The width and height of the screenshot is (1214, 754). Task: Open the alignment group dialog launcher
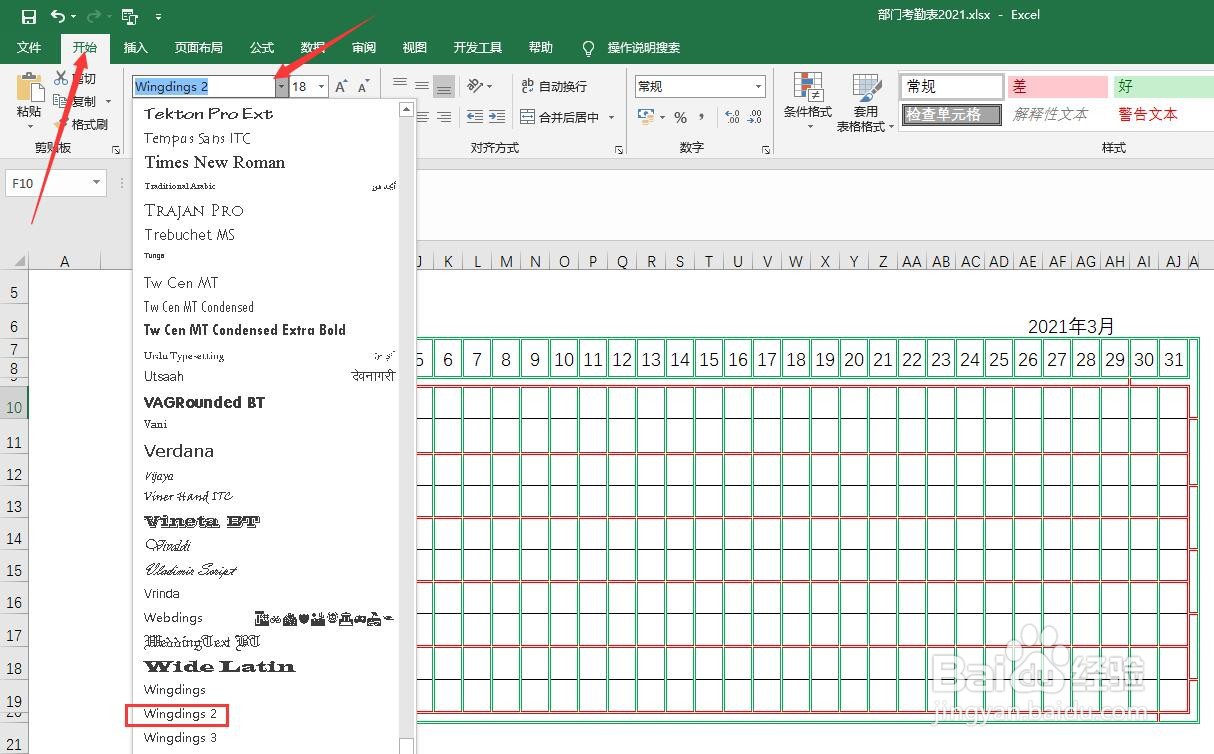tap(618, 149)
